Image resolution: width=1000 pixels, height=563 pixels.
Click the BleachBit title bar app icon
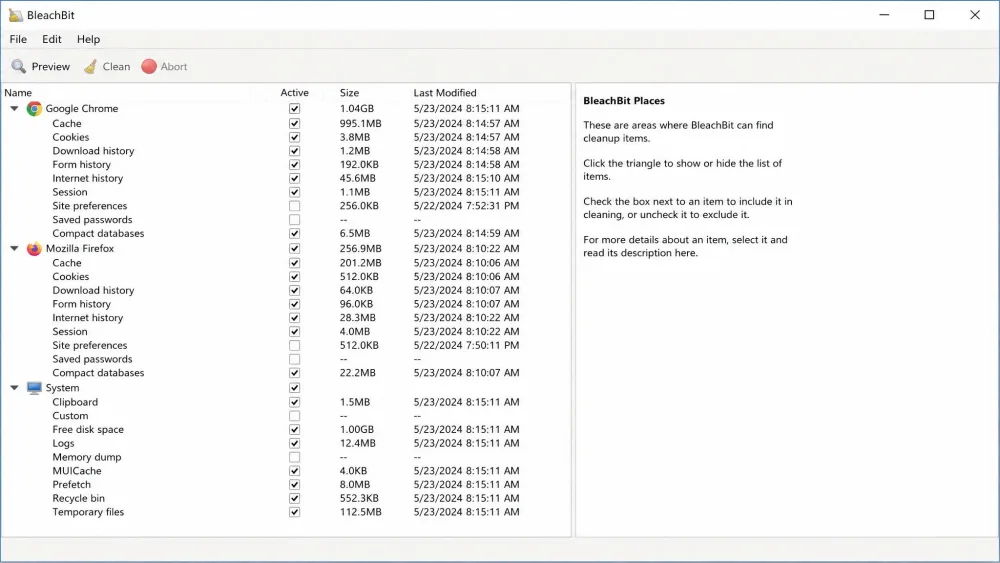(x=15, y=15)
